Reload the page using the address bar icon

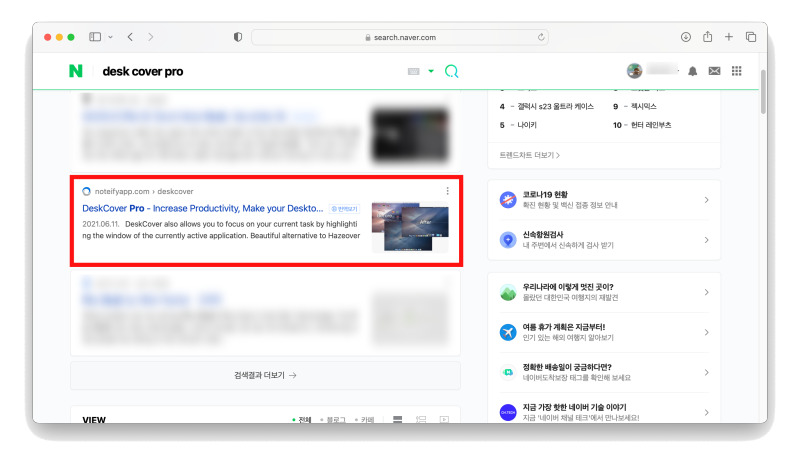click(x=541, y=37)
